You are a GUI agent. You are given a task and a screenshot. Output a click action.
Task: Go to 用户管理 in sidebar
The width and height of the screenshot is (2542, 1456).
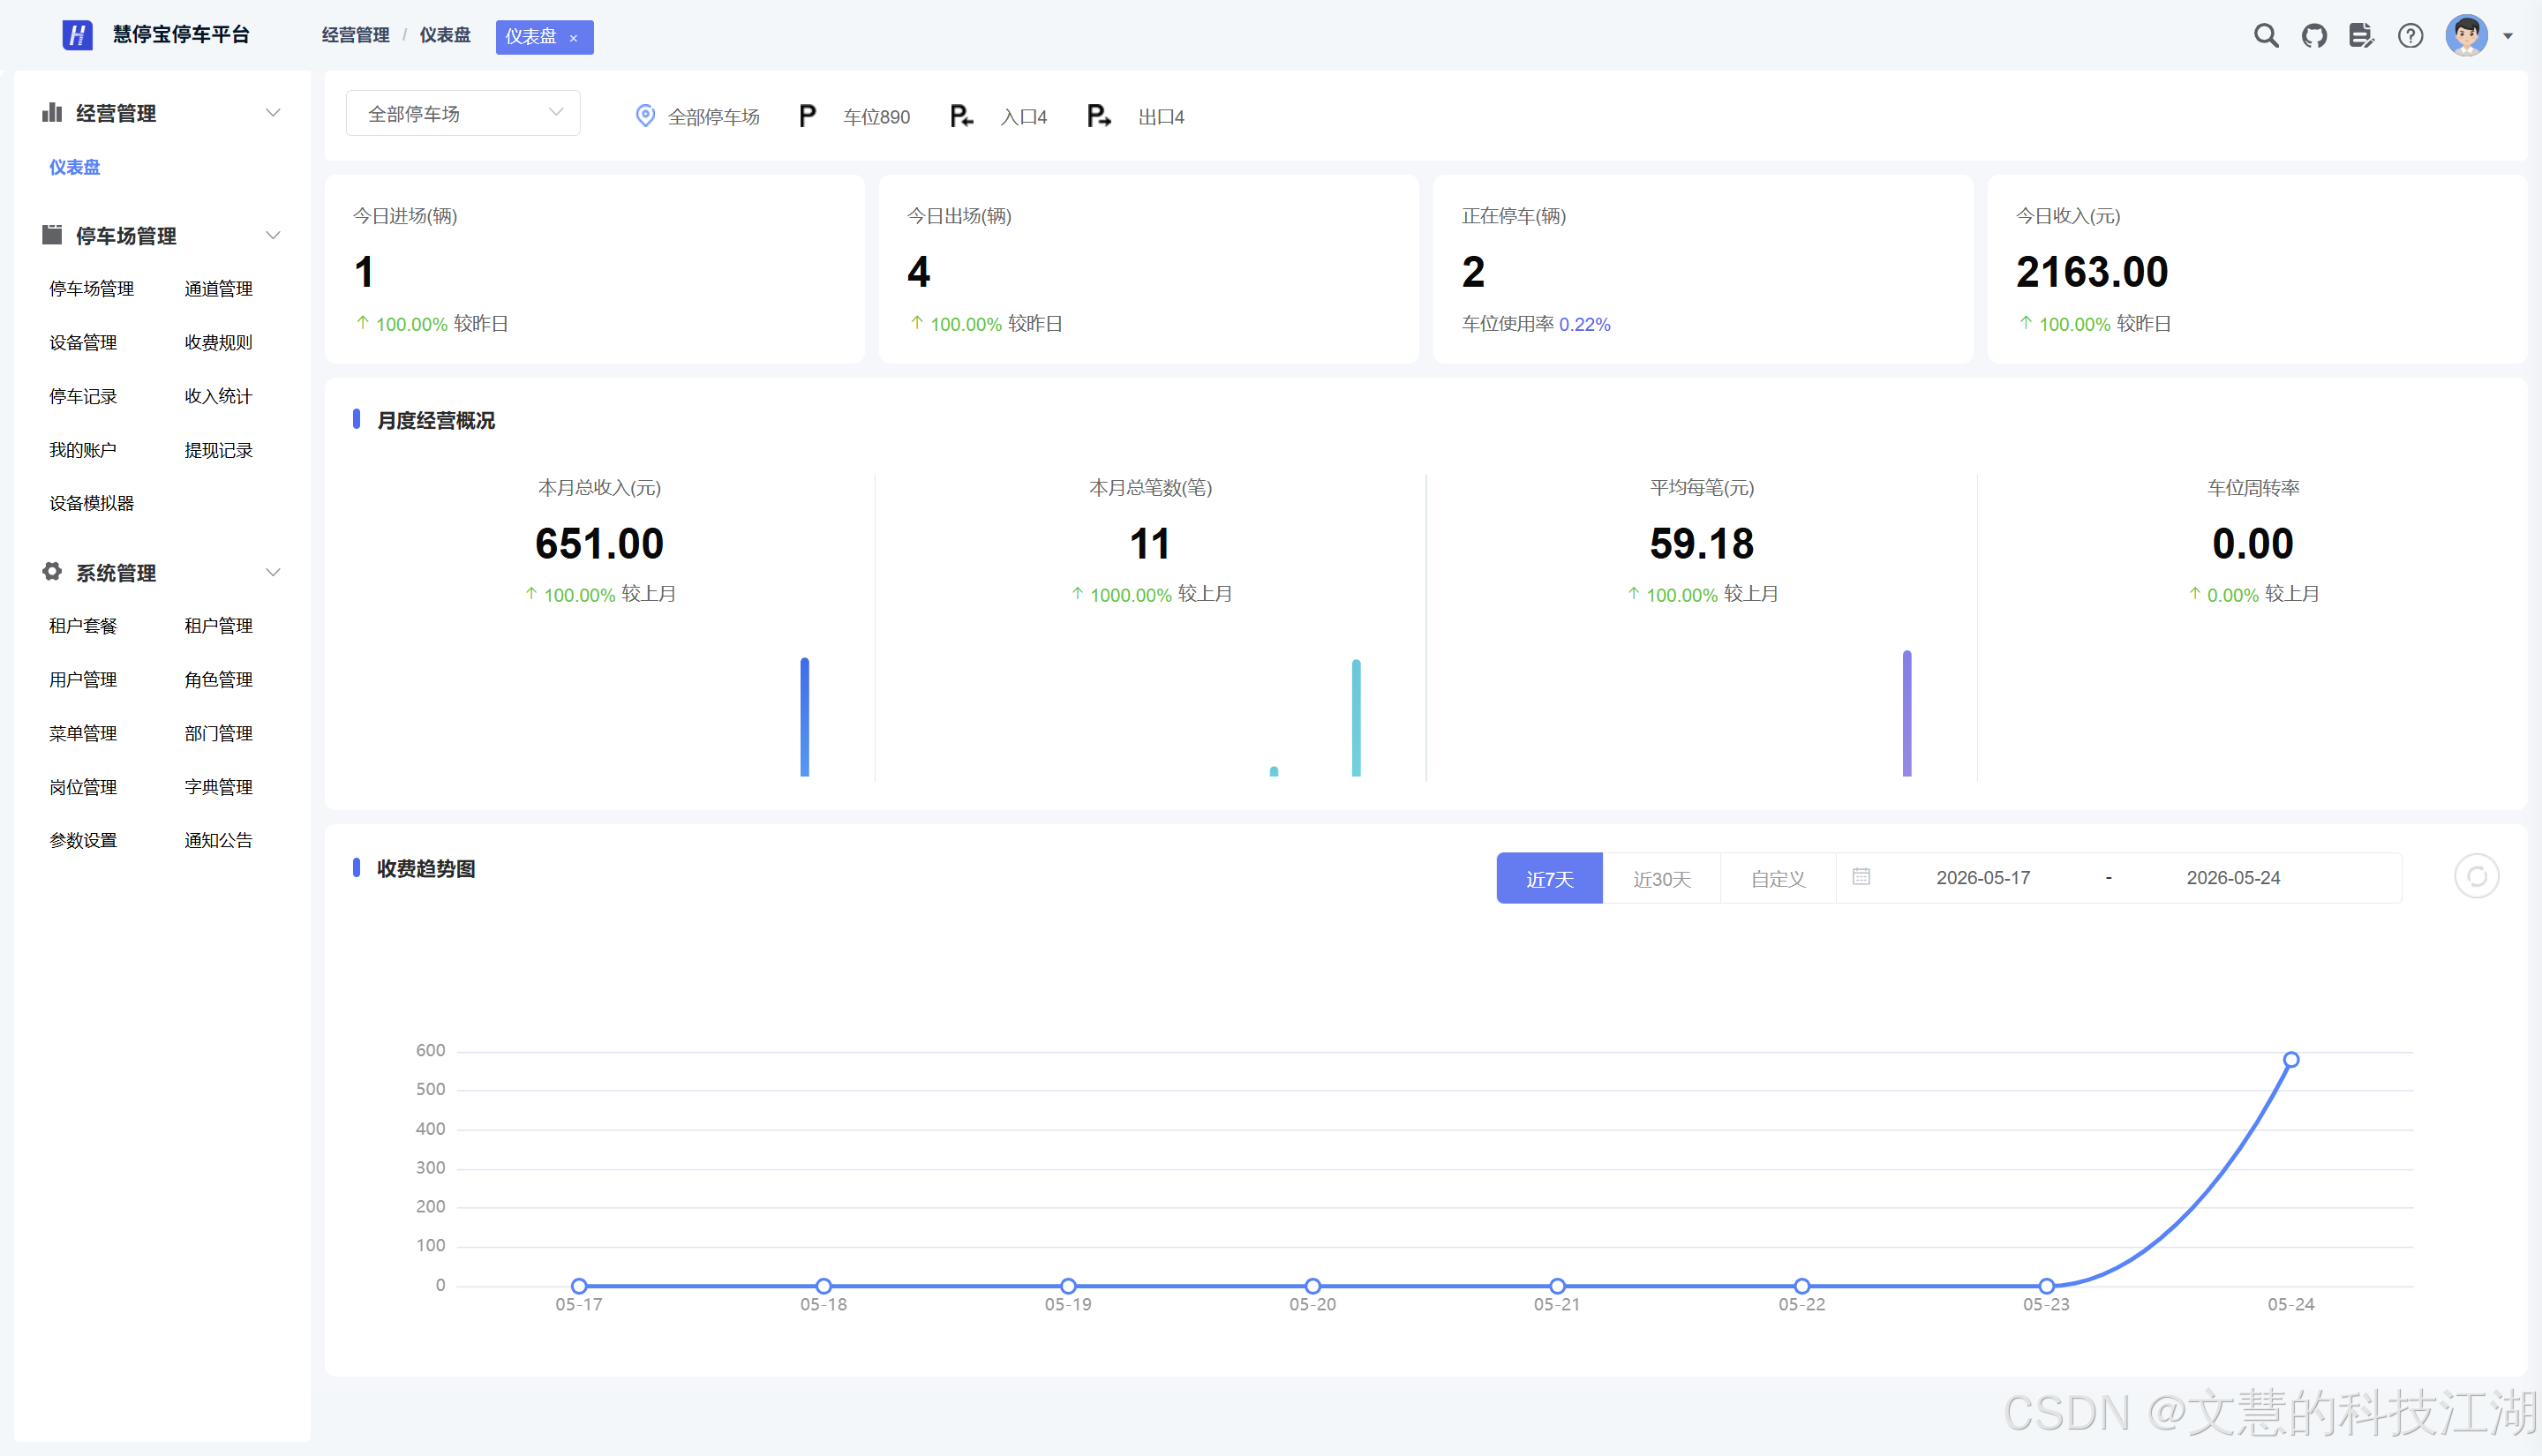click(x=83, y=680)
